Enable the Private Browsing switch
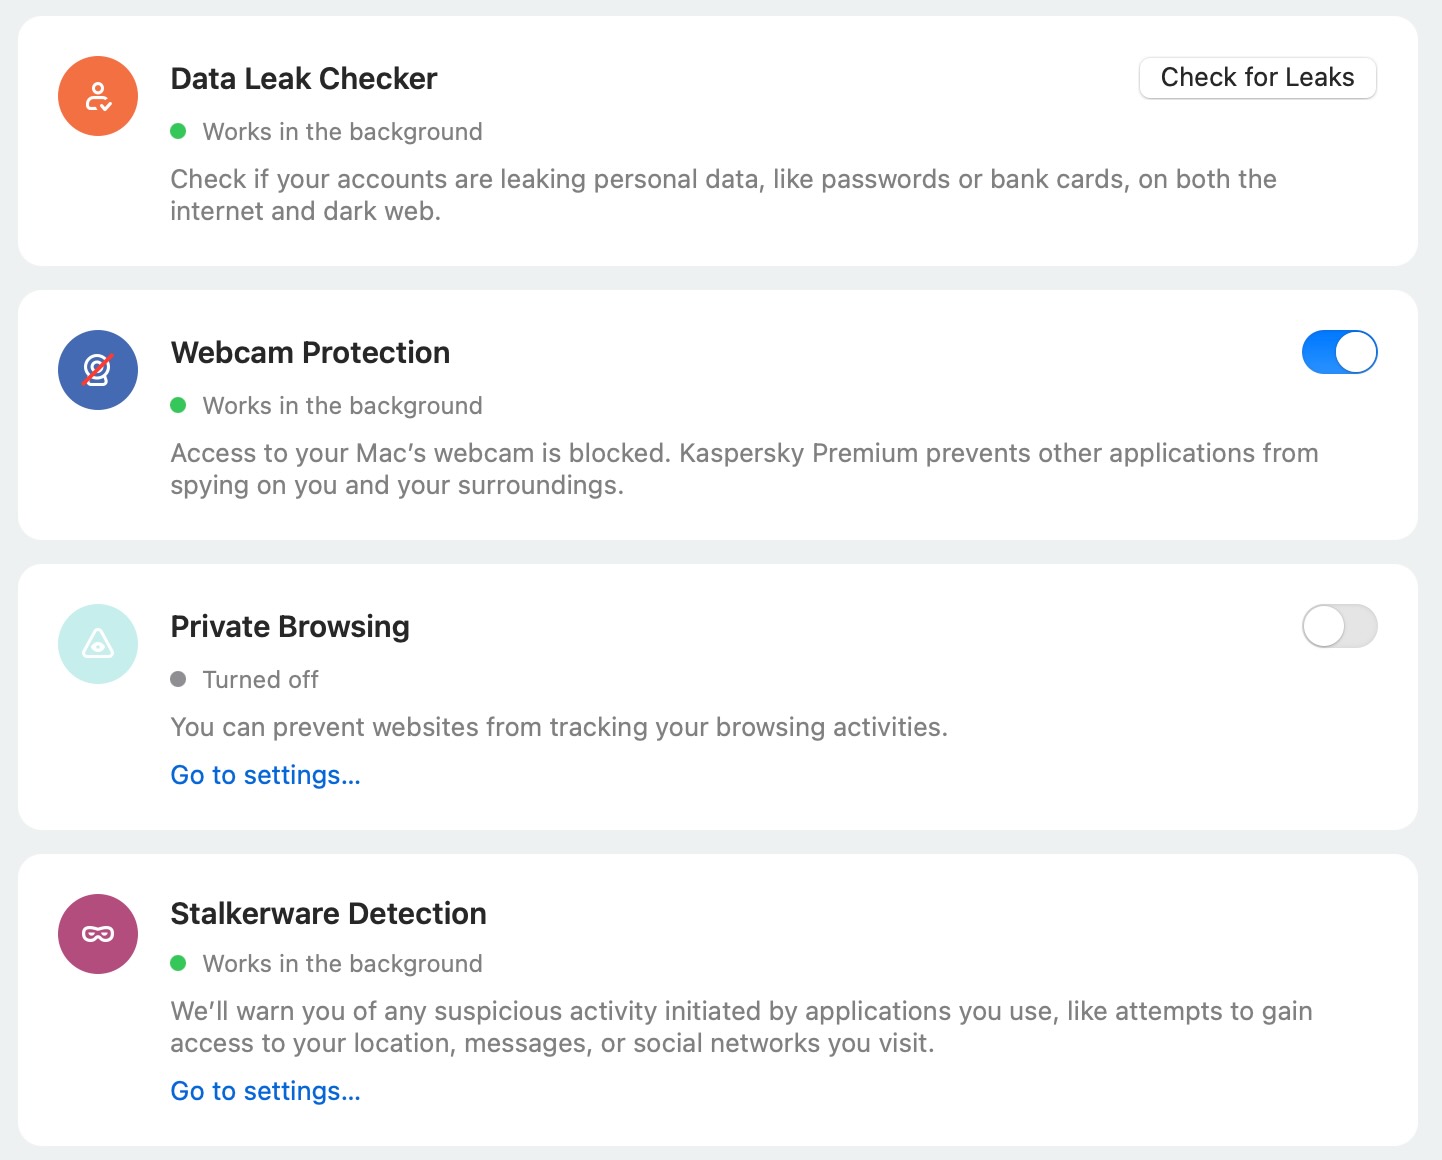This screenshot has width=1442, height=1160. click(1339, 626)
